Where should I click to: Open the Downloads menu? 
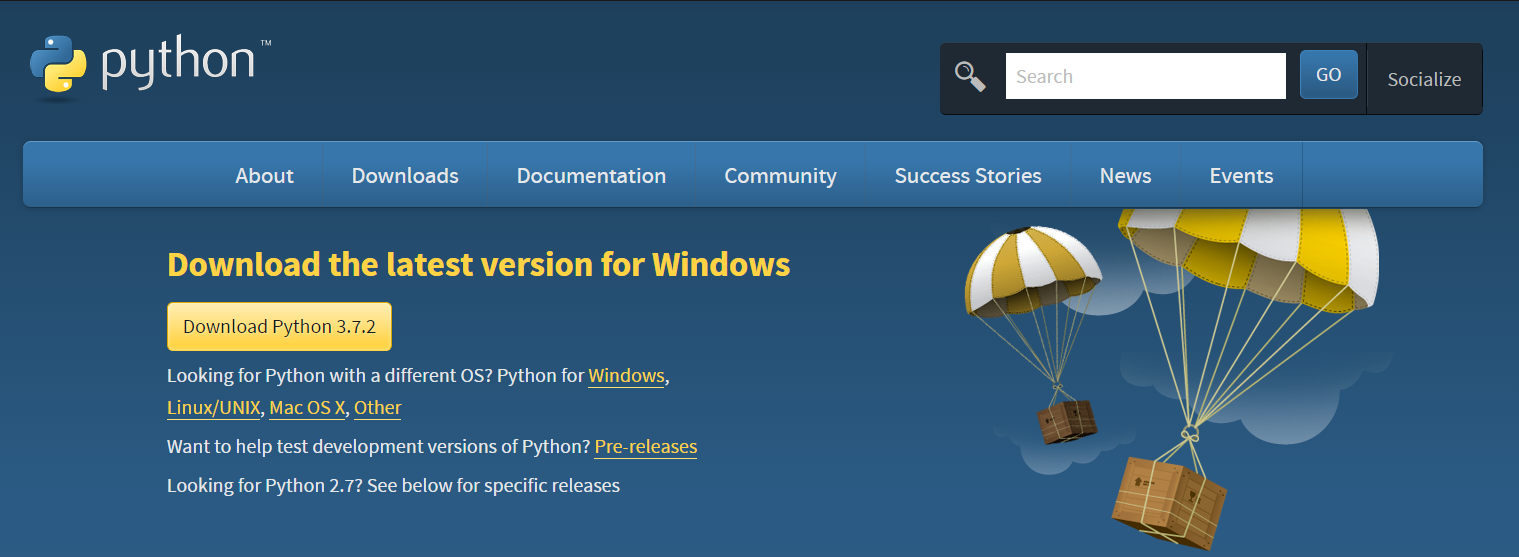pyautogui.click(x=405, y=175)
